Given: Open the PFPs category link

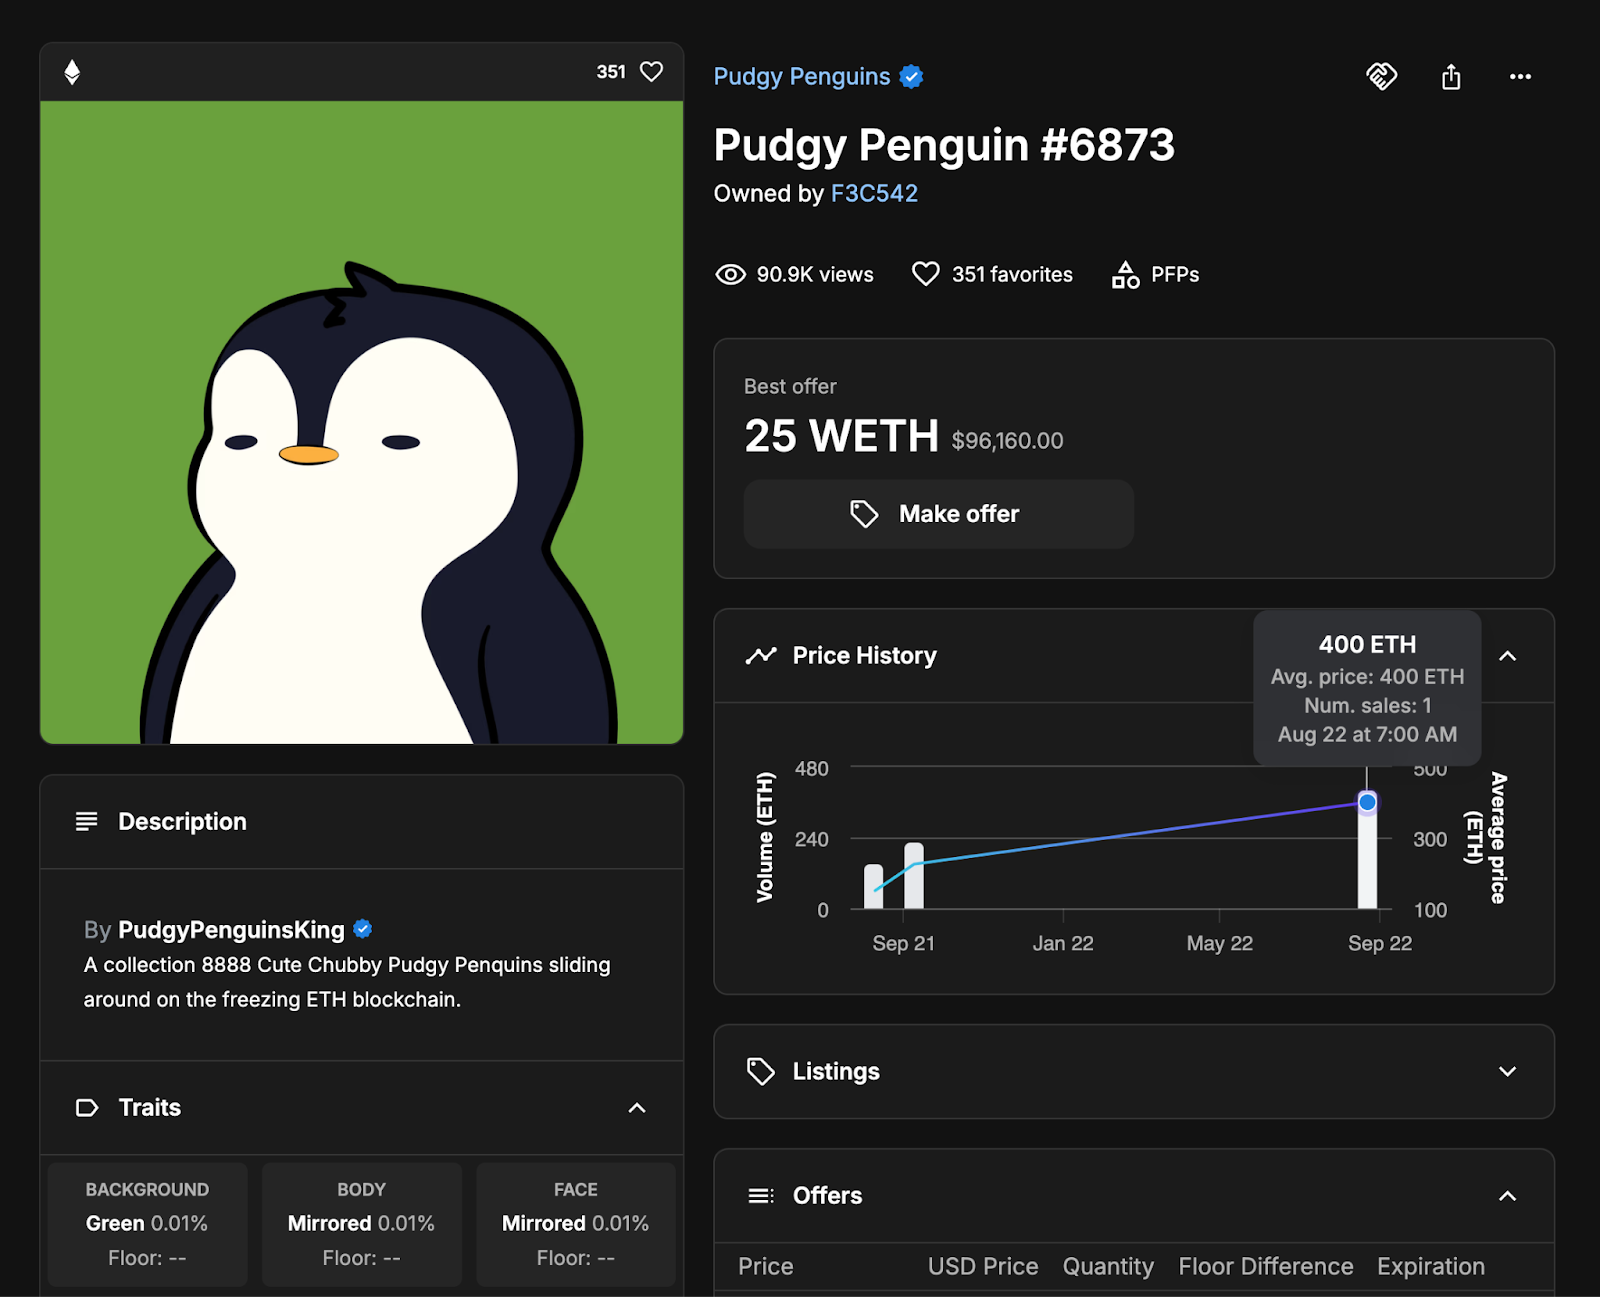Looking at the screenshot, I should click(1175, 274).
